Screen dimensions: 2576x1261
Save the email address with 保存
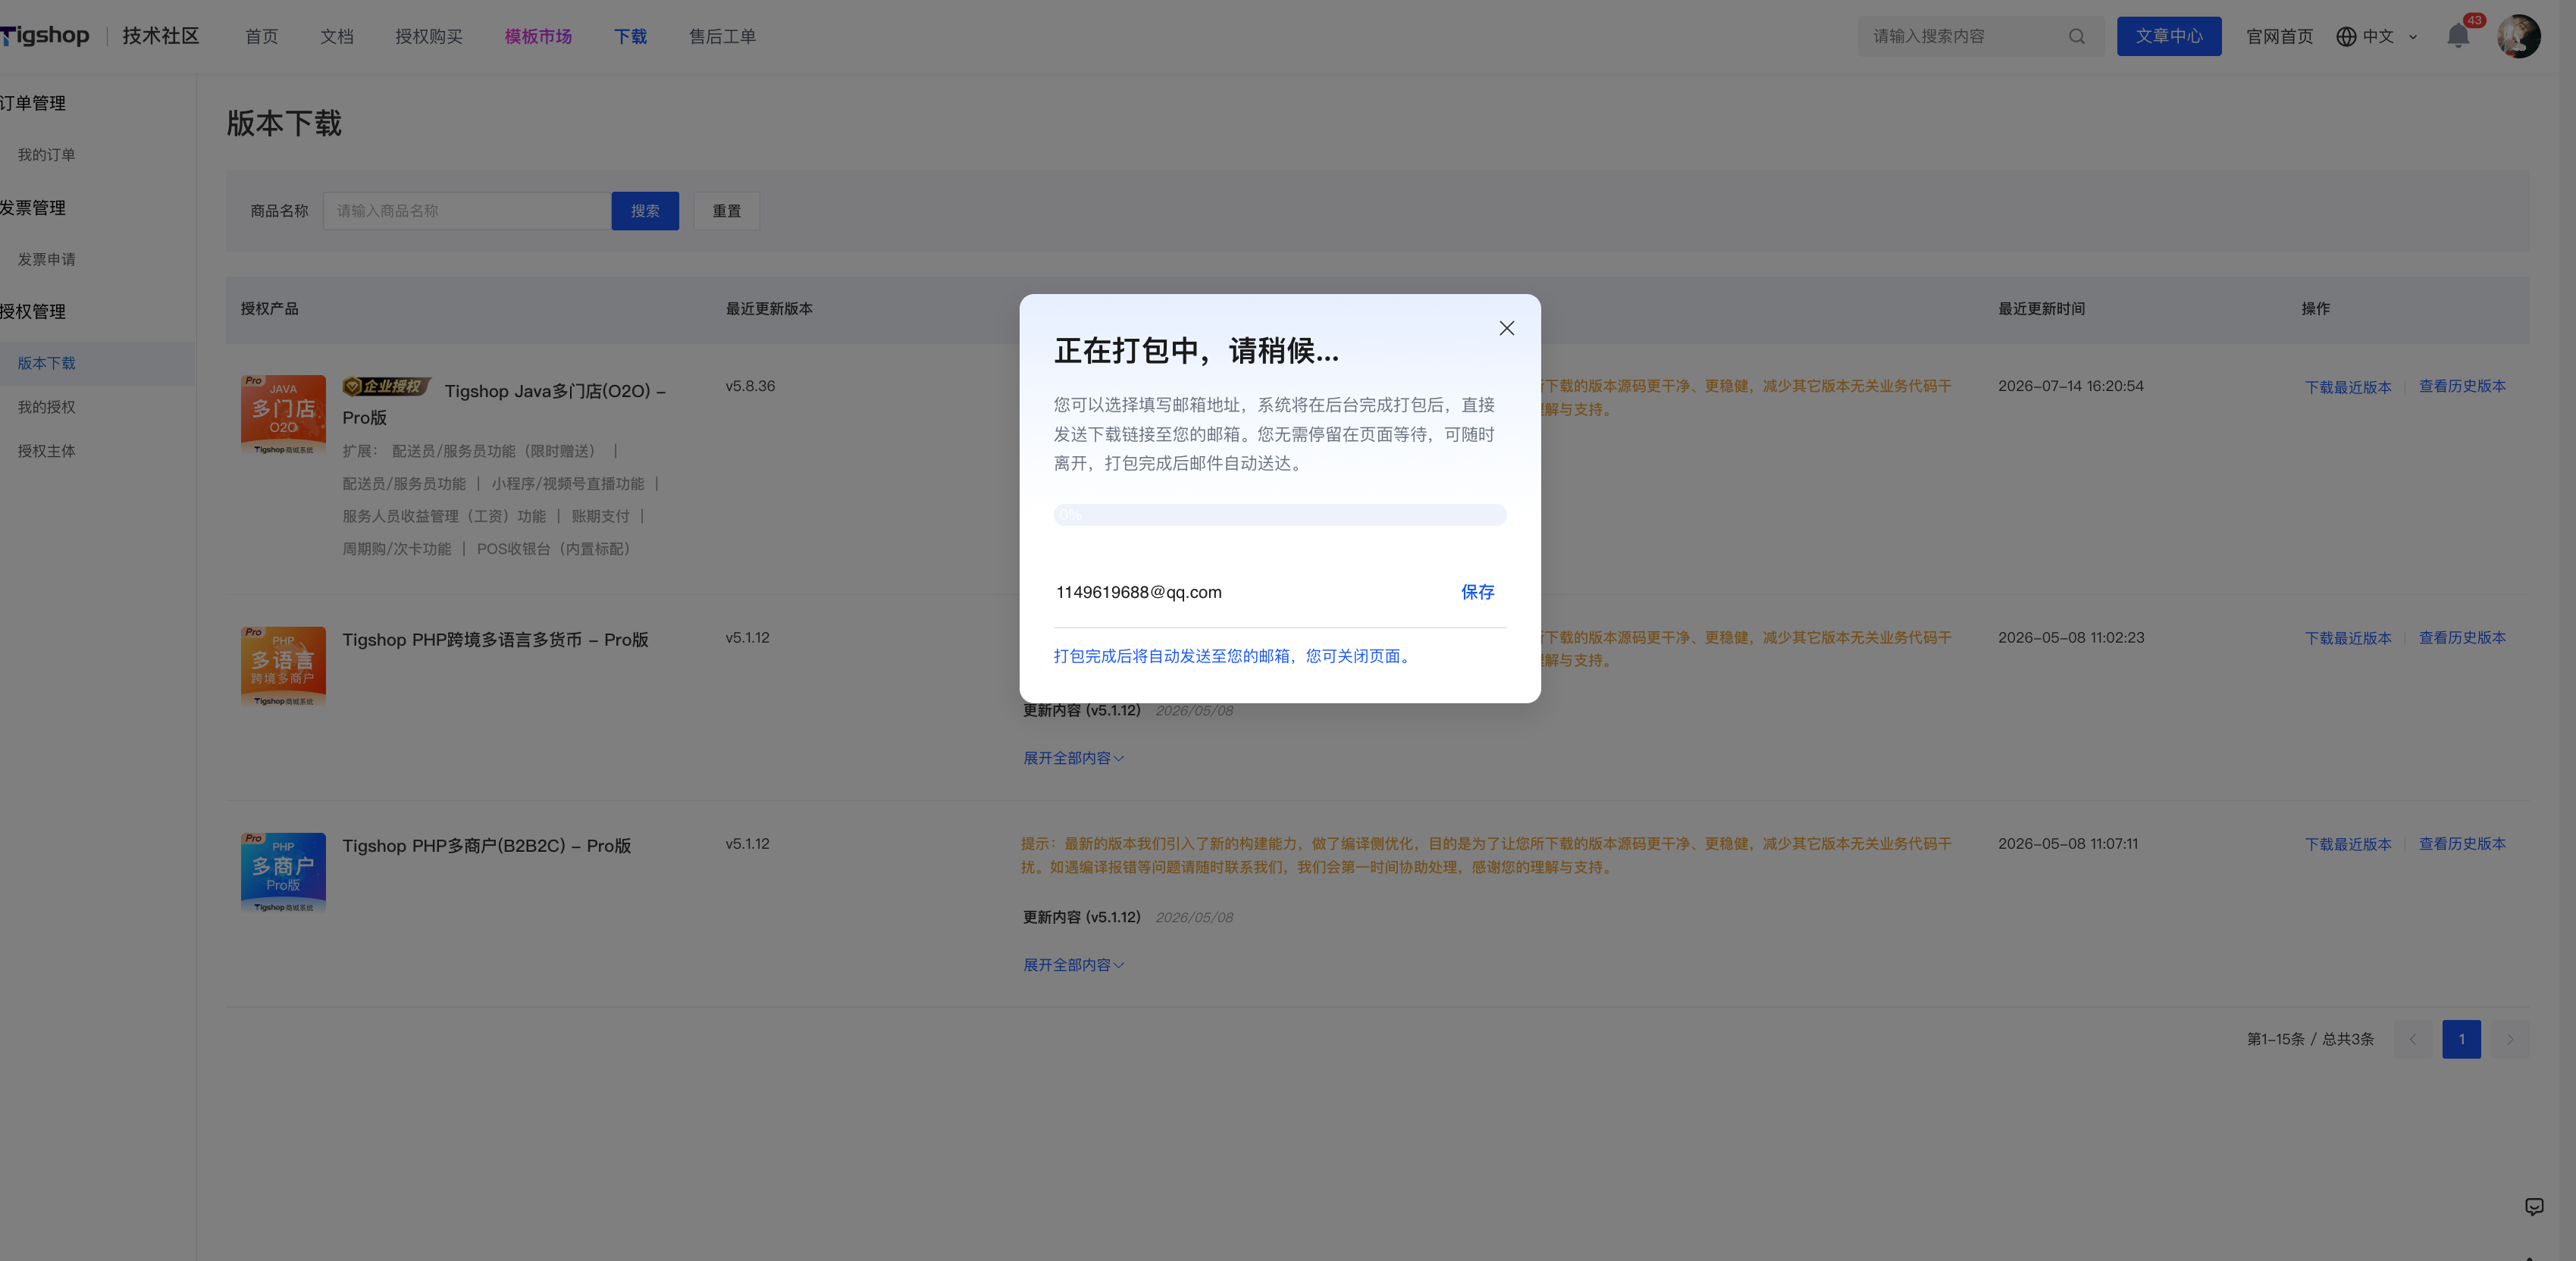coord(1477,592)
